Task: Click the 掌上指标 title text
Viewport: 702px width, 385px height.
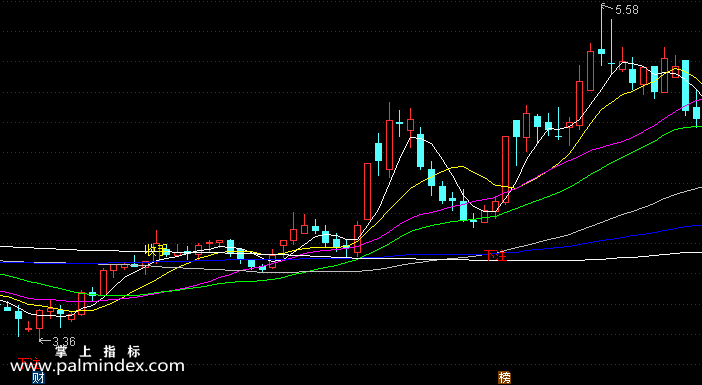Action: pos(98,351)
